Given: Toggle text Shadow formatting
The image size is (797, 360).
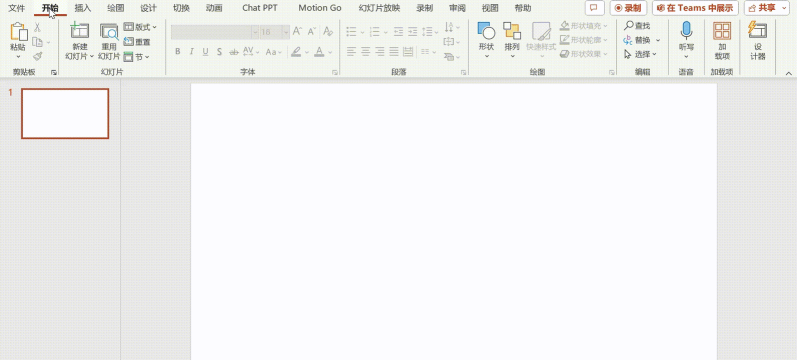Looking at the screenshot, I should pyautogui.click(x=219, y=51).
